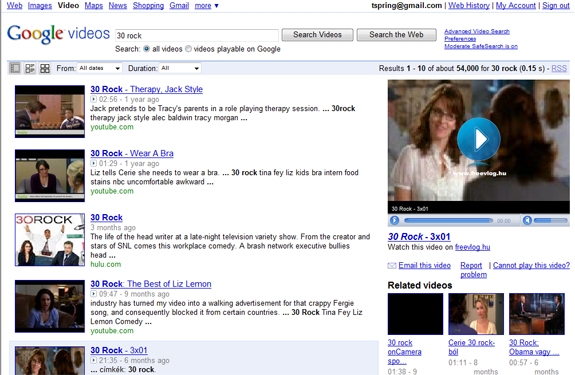This screenshot has height=375, width=575.
Task: Open My Account link
Action: pyautogui.click(x=516, y=5)
